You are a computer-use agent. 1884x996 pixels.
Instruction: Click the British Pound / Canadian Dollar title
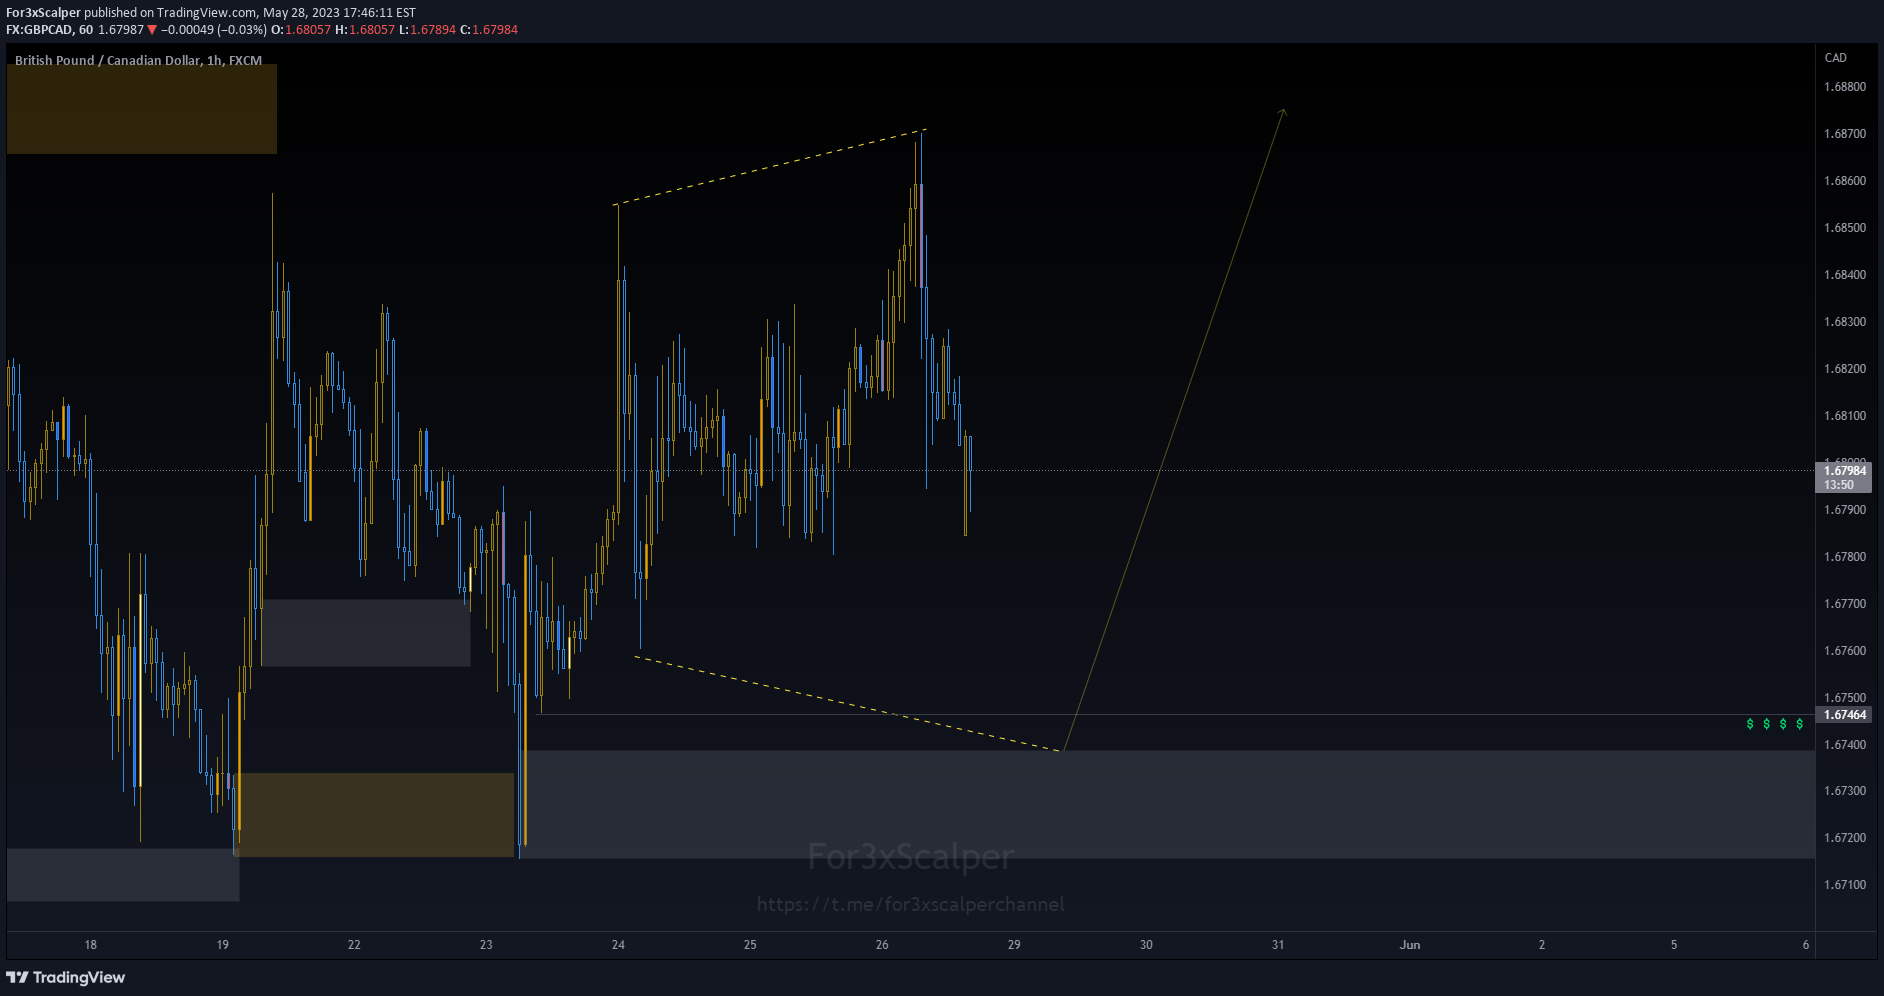[105, 60]
